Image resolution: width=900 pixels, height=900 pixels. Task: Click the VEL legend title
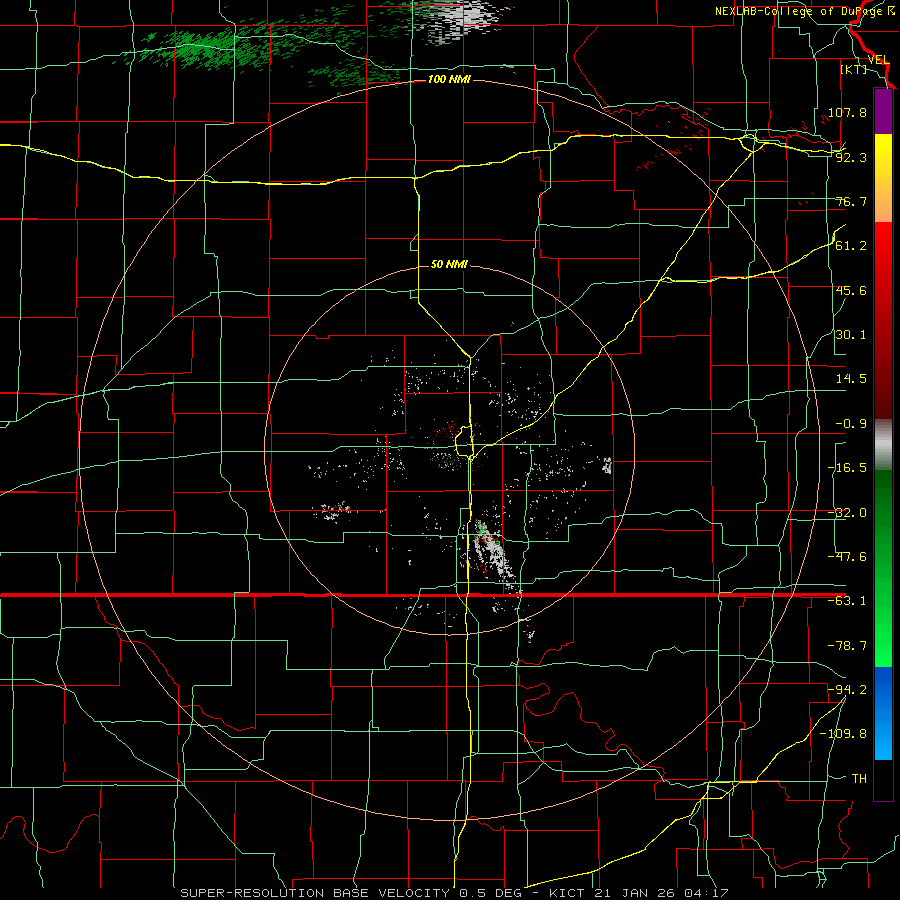point(878,60)
